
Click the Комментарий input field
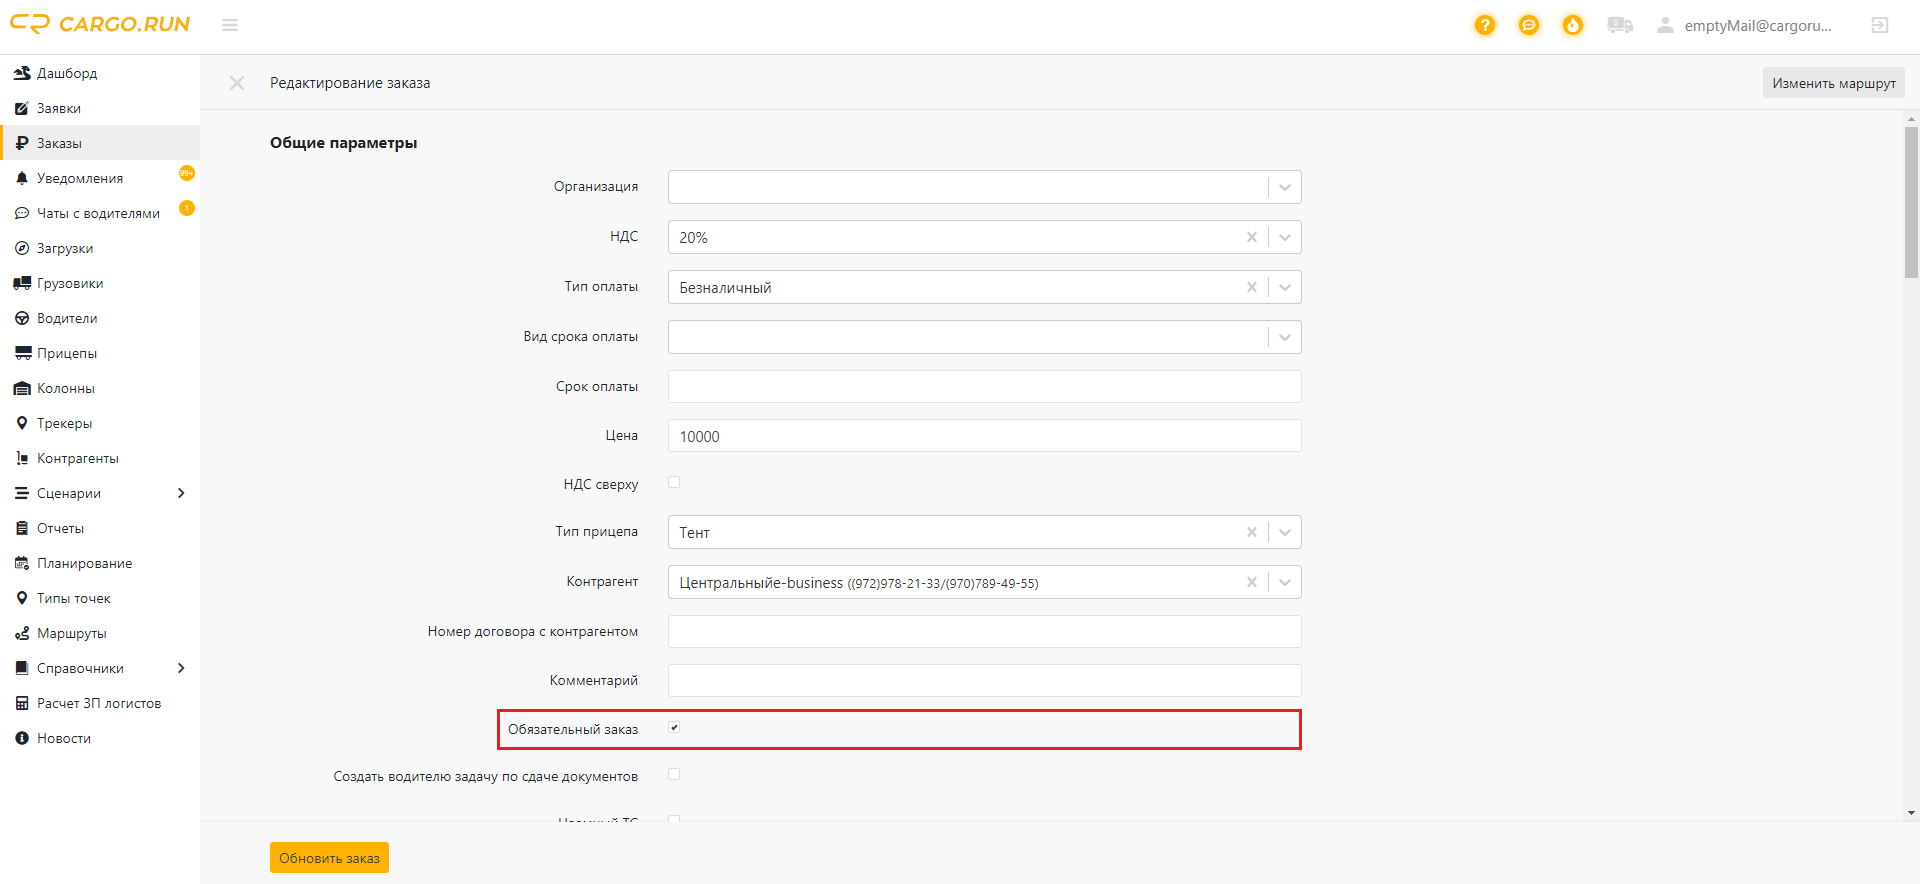[984, 680]
